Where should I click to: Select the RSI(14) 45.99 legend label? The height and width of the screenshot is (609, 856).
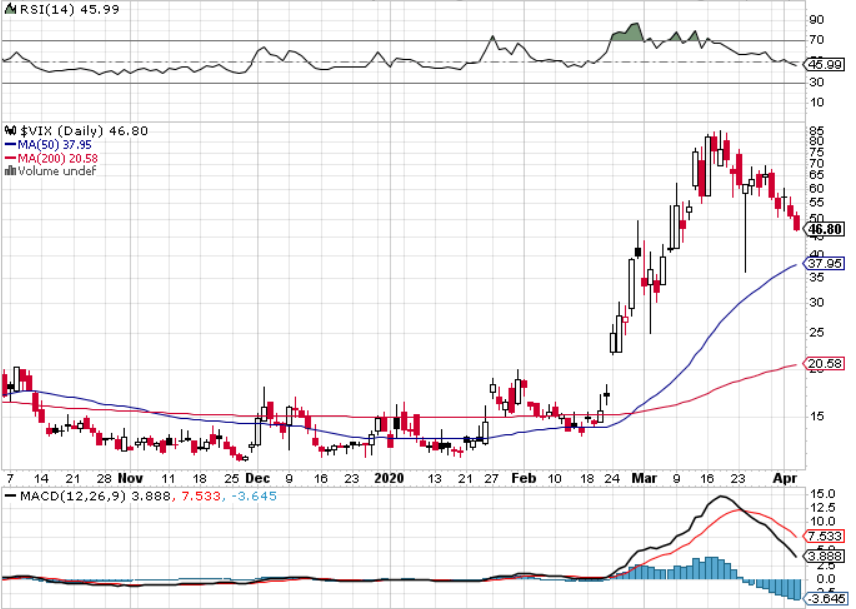pyautogui.click(x=69, y=9)
